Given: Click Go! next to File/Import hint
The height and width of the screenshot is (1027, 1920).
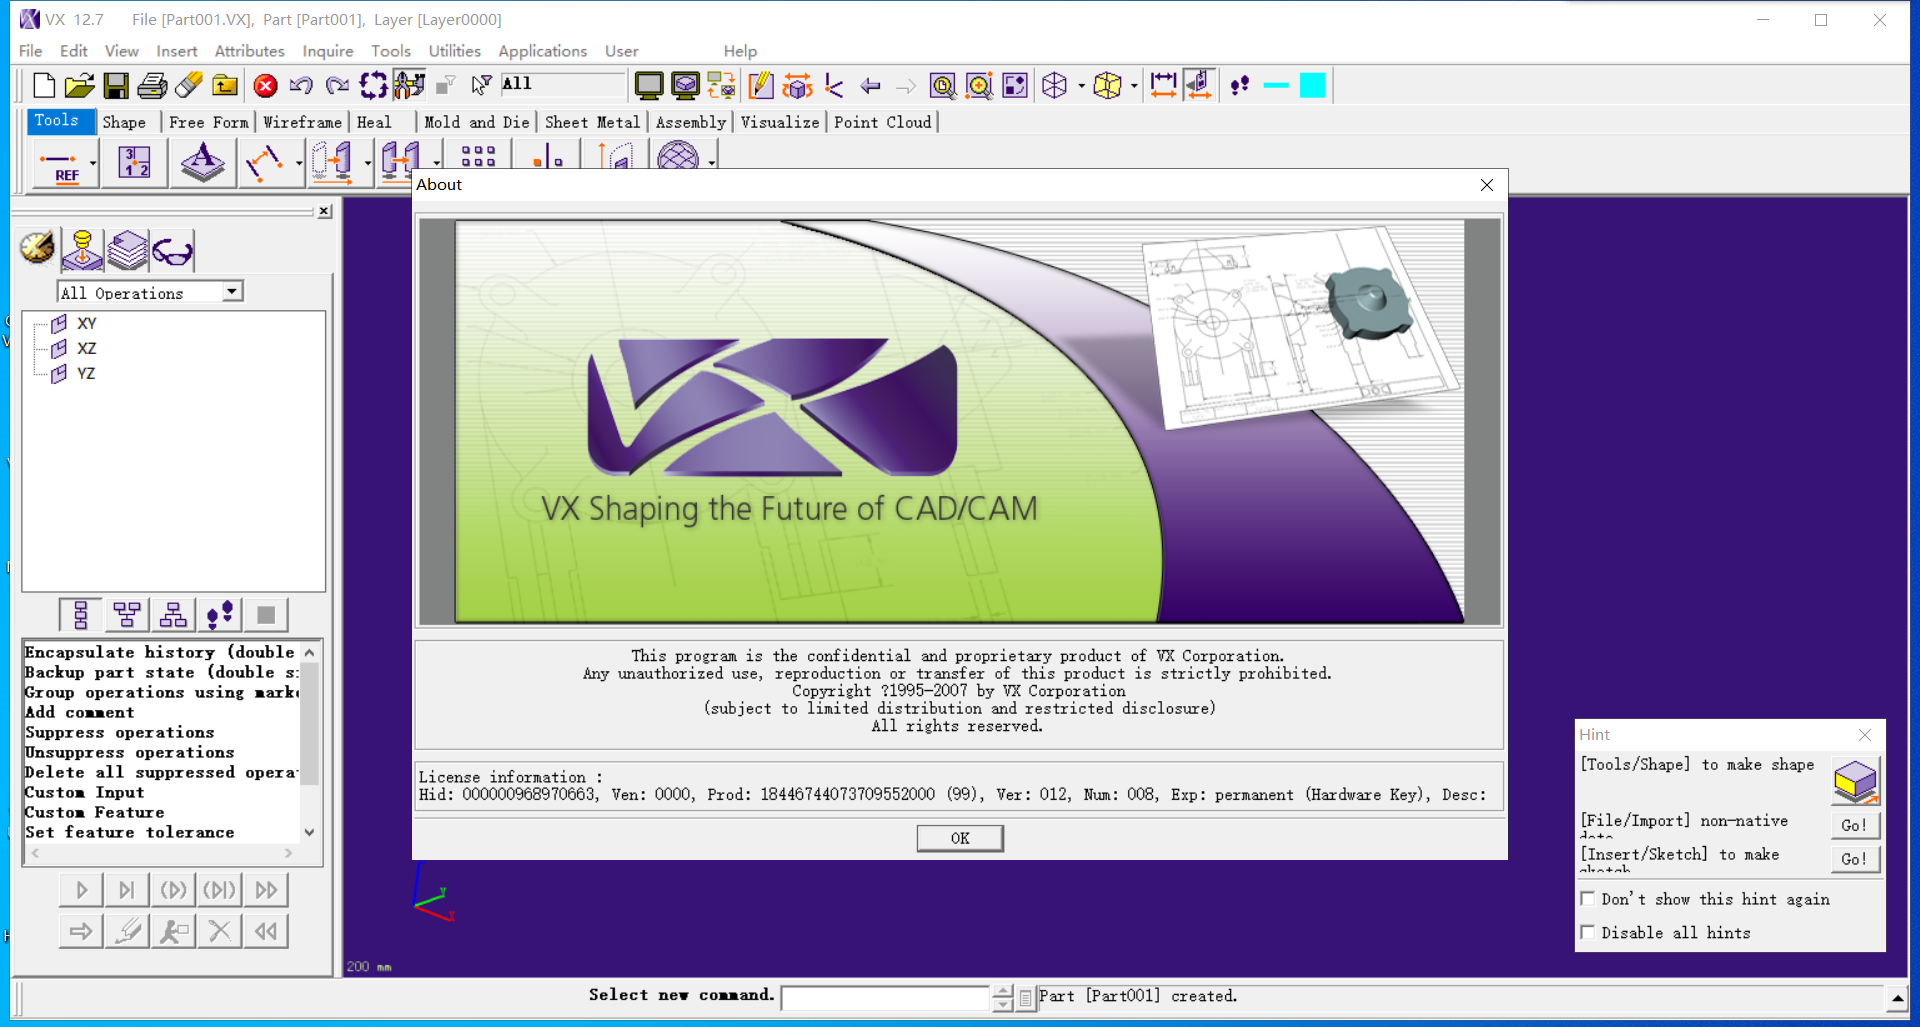Looking at the screenshot, I should click(x=1853, y=825).
